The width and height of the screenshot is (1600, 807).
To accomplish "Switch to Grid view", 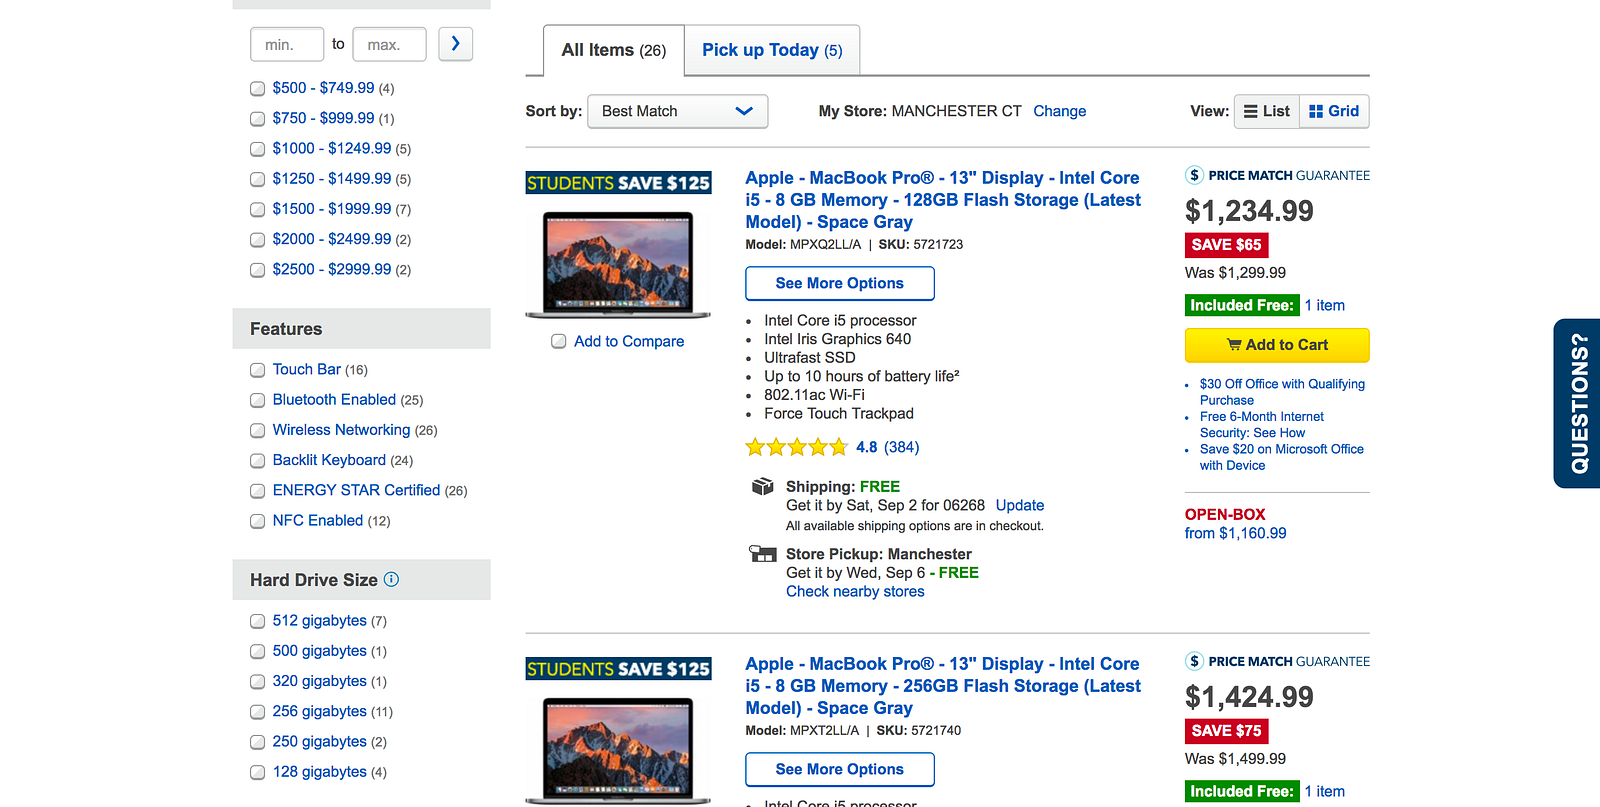I will (x=1334, y=111).
